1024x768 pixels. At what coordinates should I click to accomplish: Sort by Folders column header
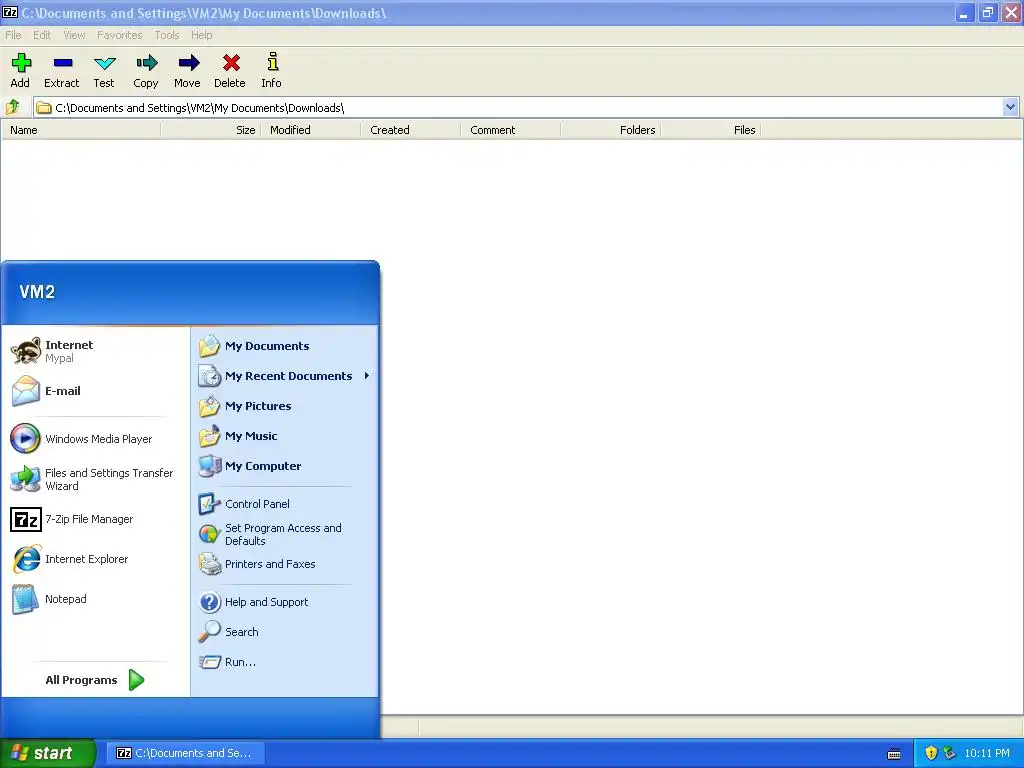(x=610, y=130)
